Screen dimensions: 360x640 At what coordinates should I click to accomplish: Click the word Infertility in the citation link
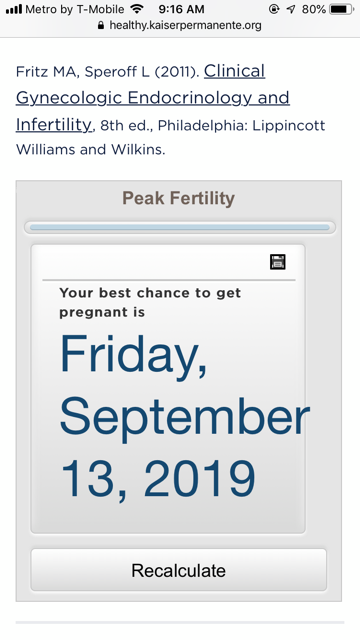[54, 124]
